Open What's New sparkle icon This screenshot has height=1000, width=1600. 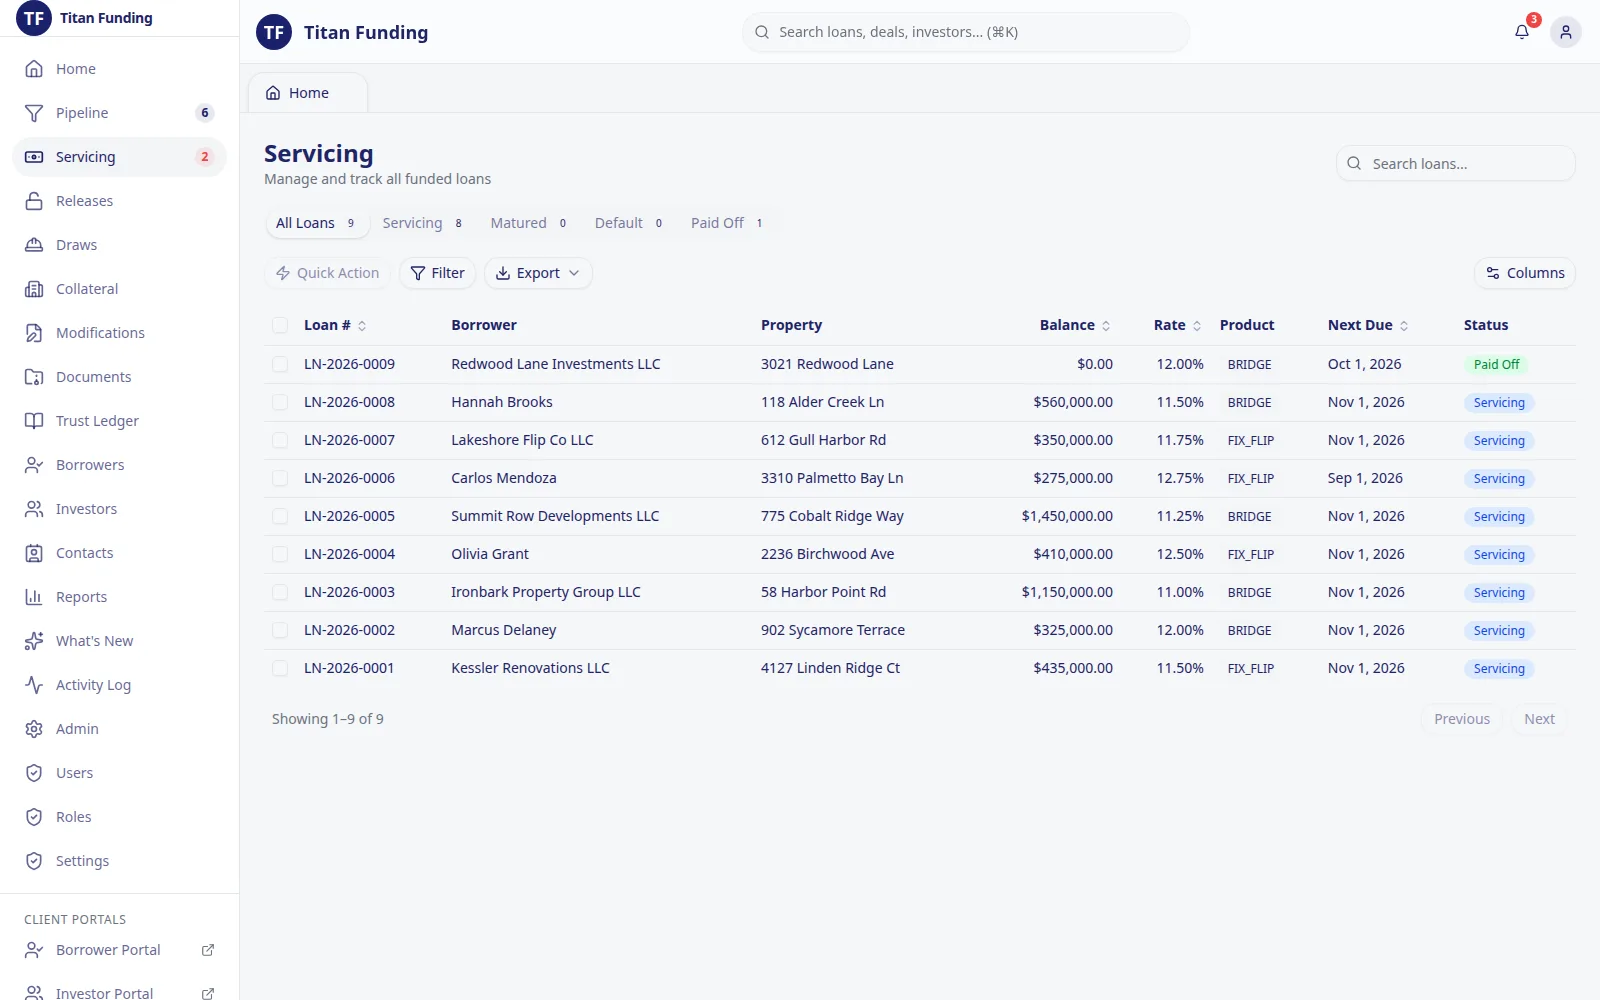click(x=34, y=641)
